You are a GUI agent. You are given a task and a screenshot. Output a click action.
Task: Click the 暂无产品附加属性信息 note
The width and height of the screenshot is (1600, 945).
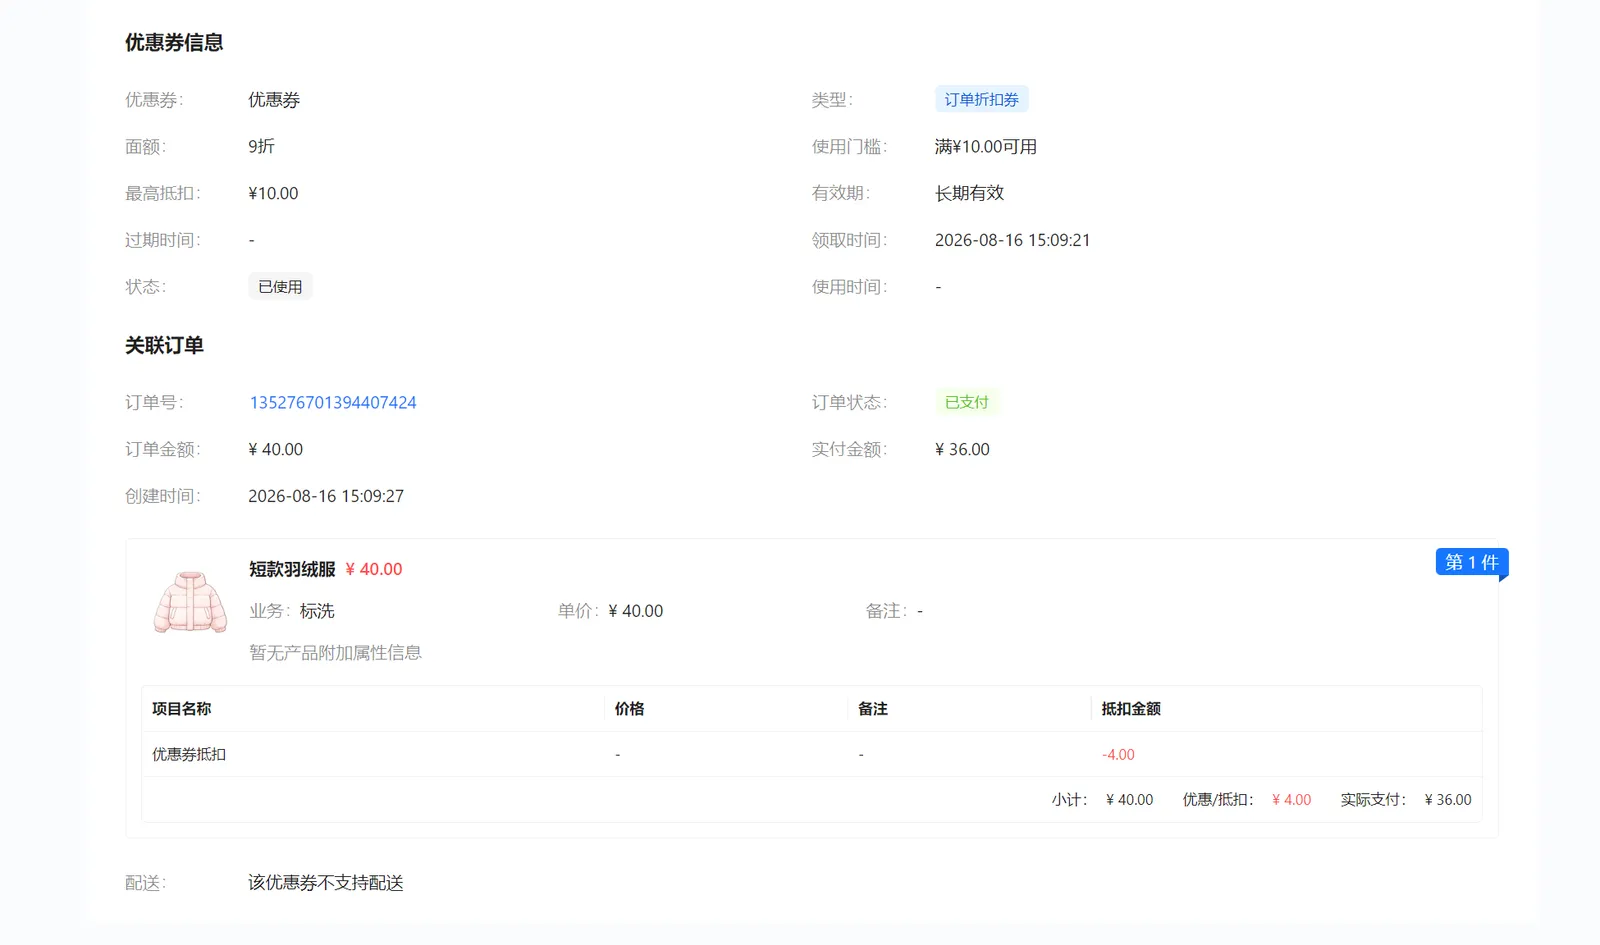click(x=335, y=652)
